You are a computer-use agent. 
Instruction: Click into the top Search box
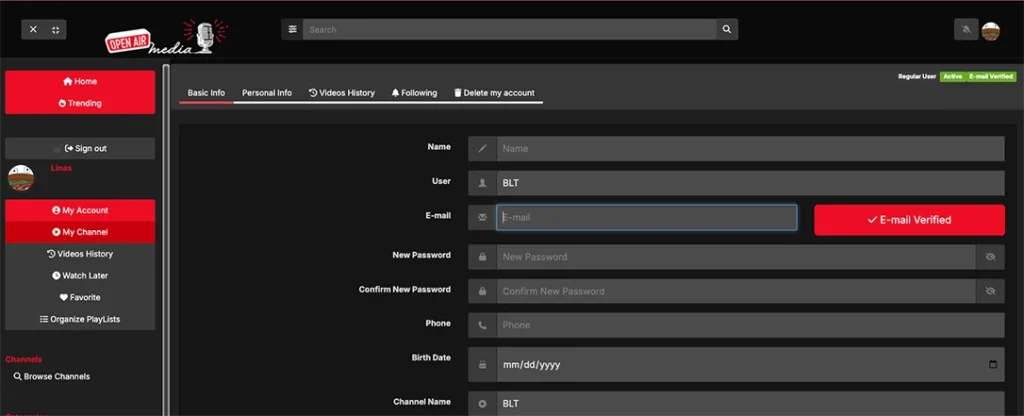coord(510,30)
